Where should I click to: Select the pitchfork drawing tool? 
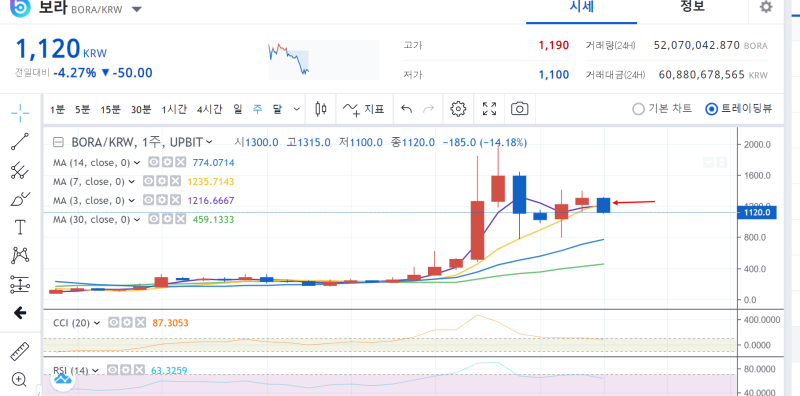point(20,170)
